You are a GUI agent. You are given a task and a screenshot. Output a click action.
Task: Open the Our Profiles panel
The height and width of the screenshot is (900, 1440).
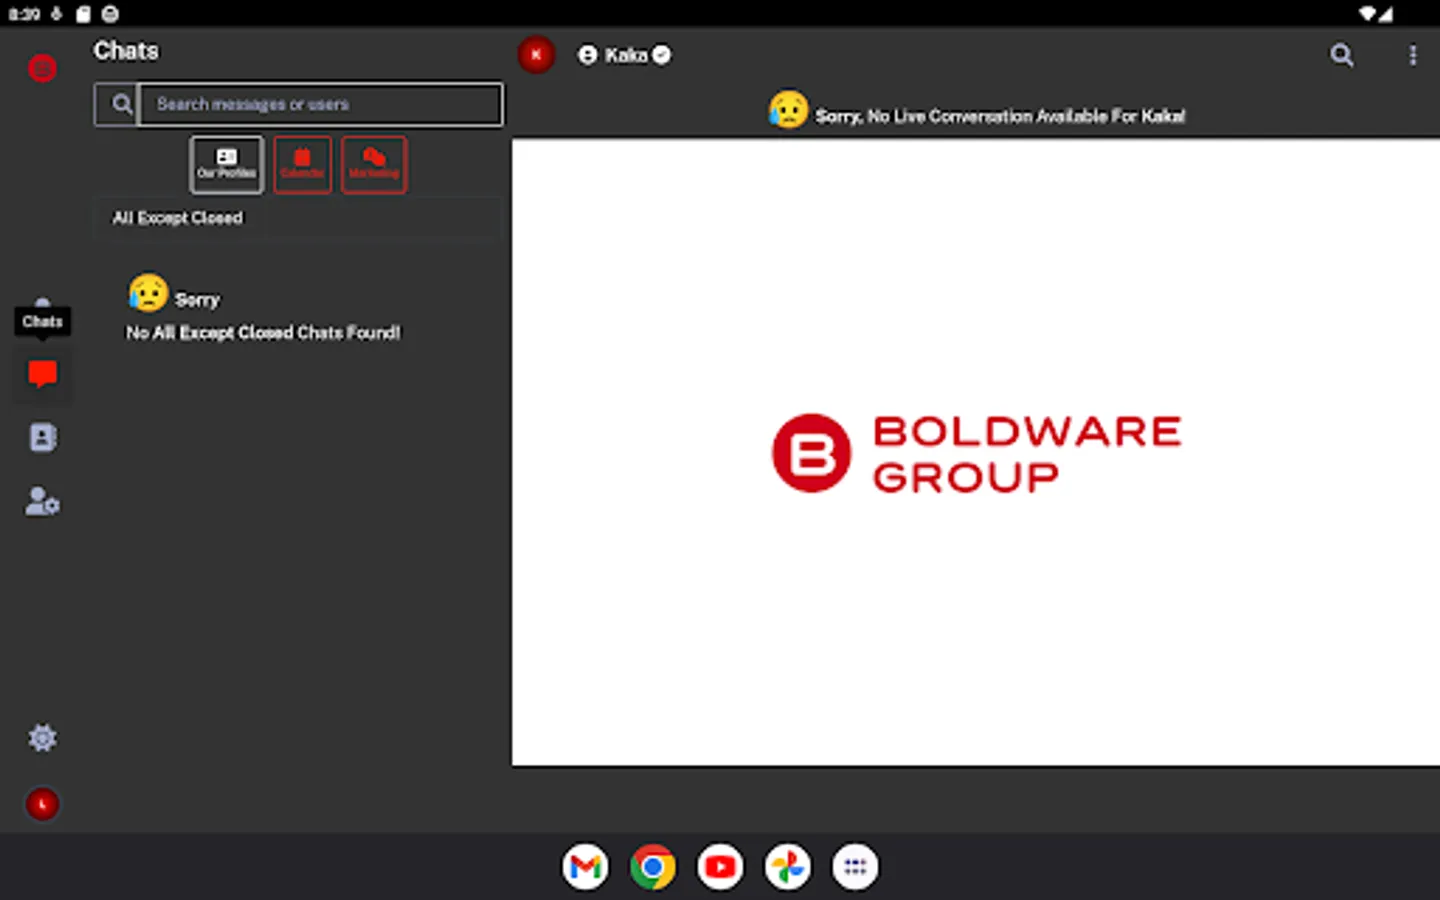(x=226, y=164)
